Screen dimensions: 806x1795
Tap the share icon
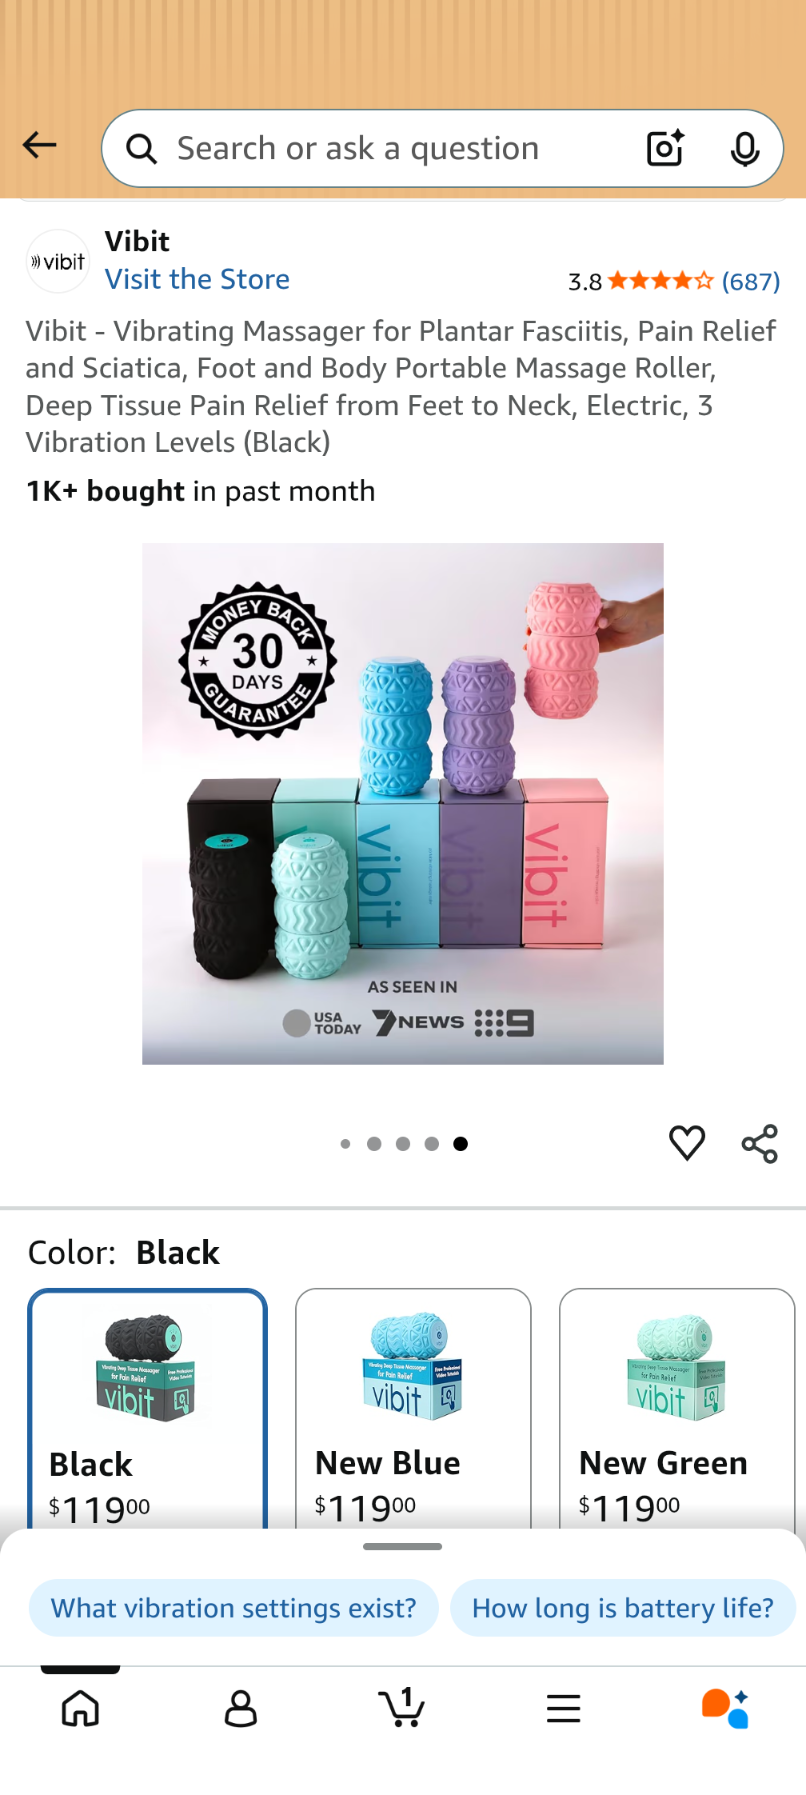click(x=760, y=1143)
